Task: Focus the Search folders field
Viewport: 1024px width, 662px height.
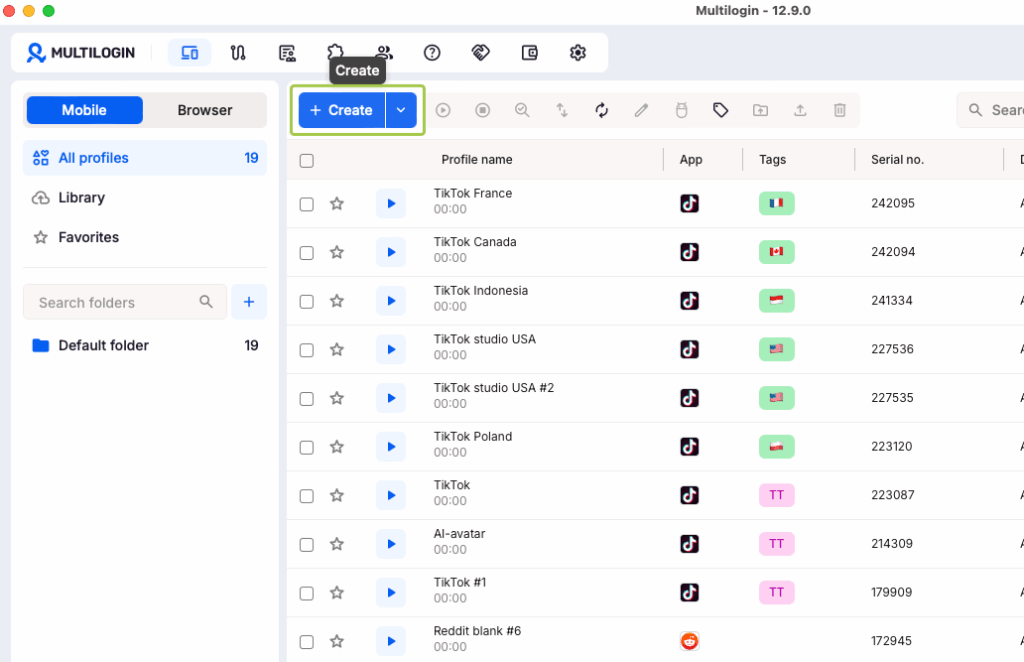Action: [125, 302]
